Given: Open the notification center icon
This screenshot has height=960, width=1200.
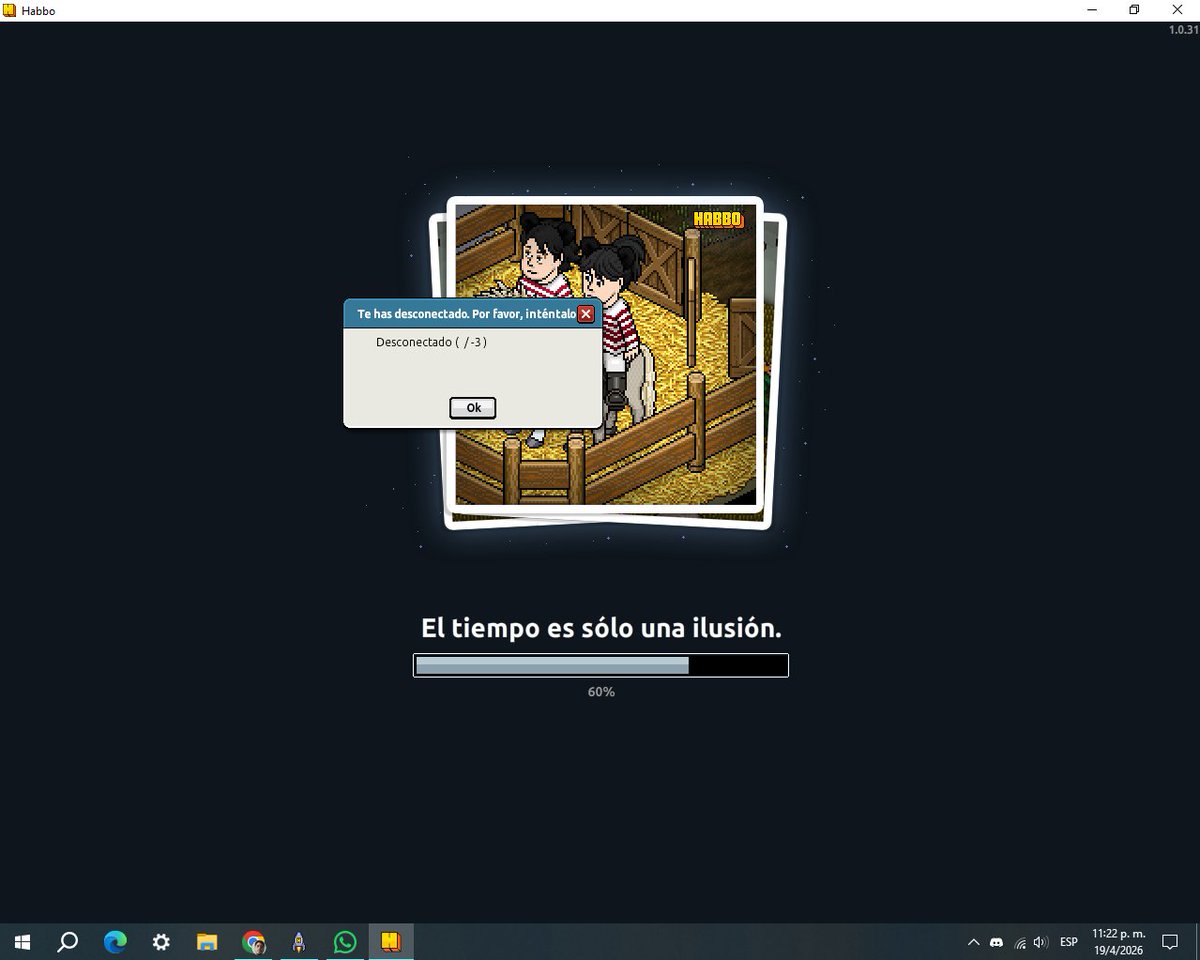Looking at the screenshot, I should (x=1170, y=942).
